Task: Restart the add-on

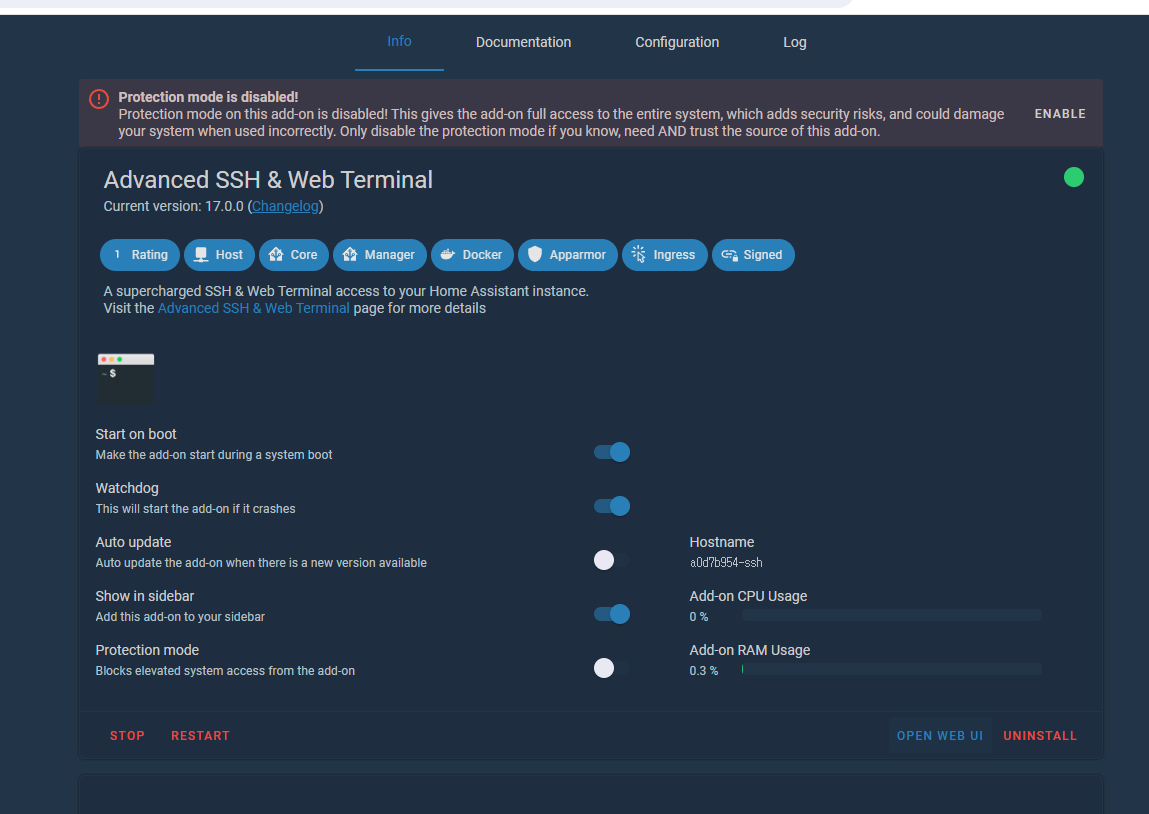Action: coord(200,736)
